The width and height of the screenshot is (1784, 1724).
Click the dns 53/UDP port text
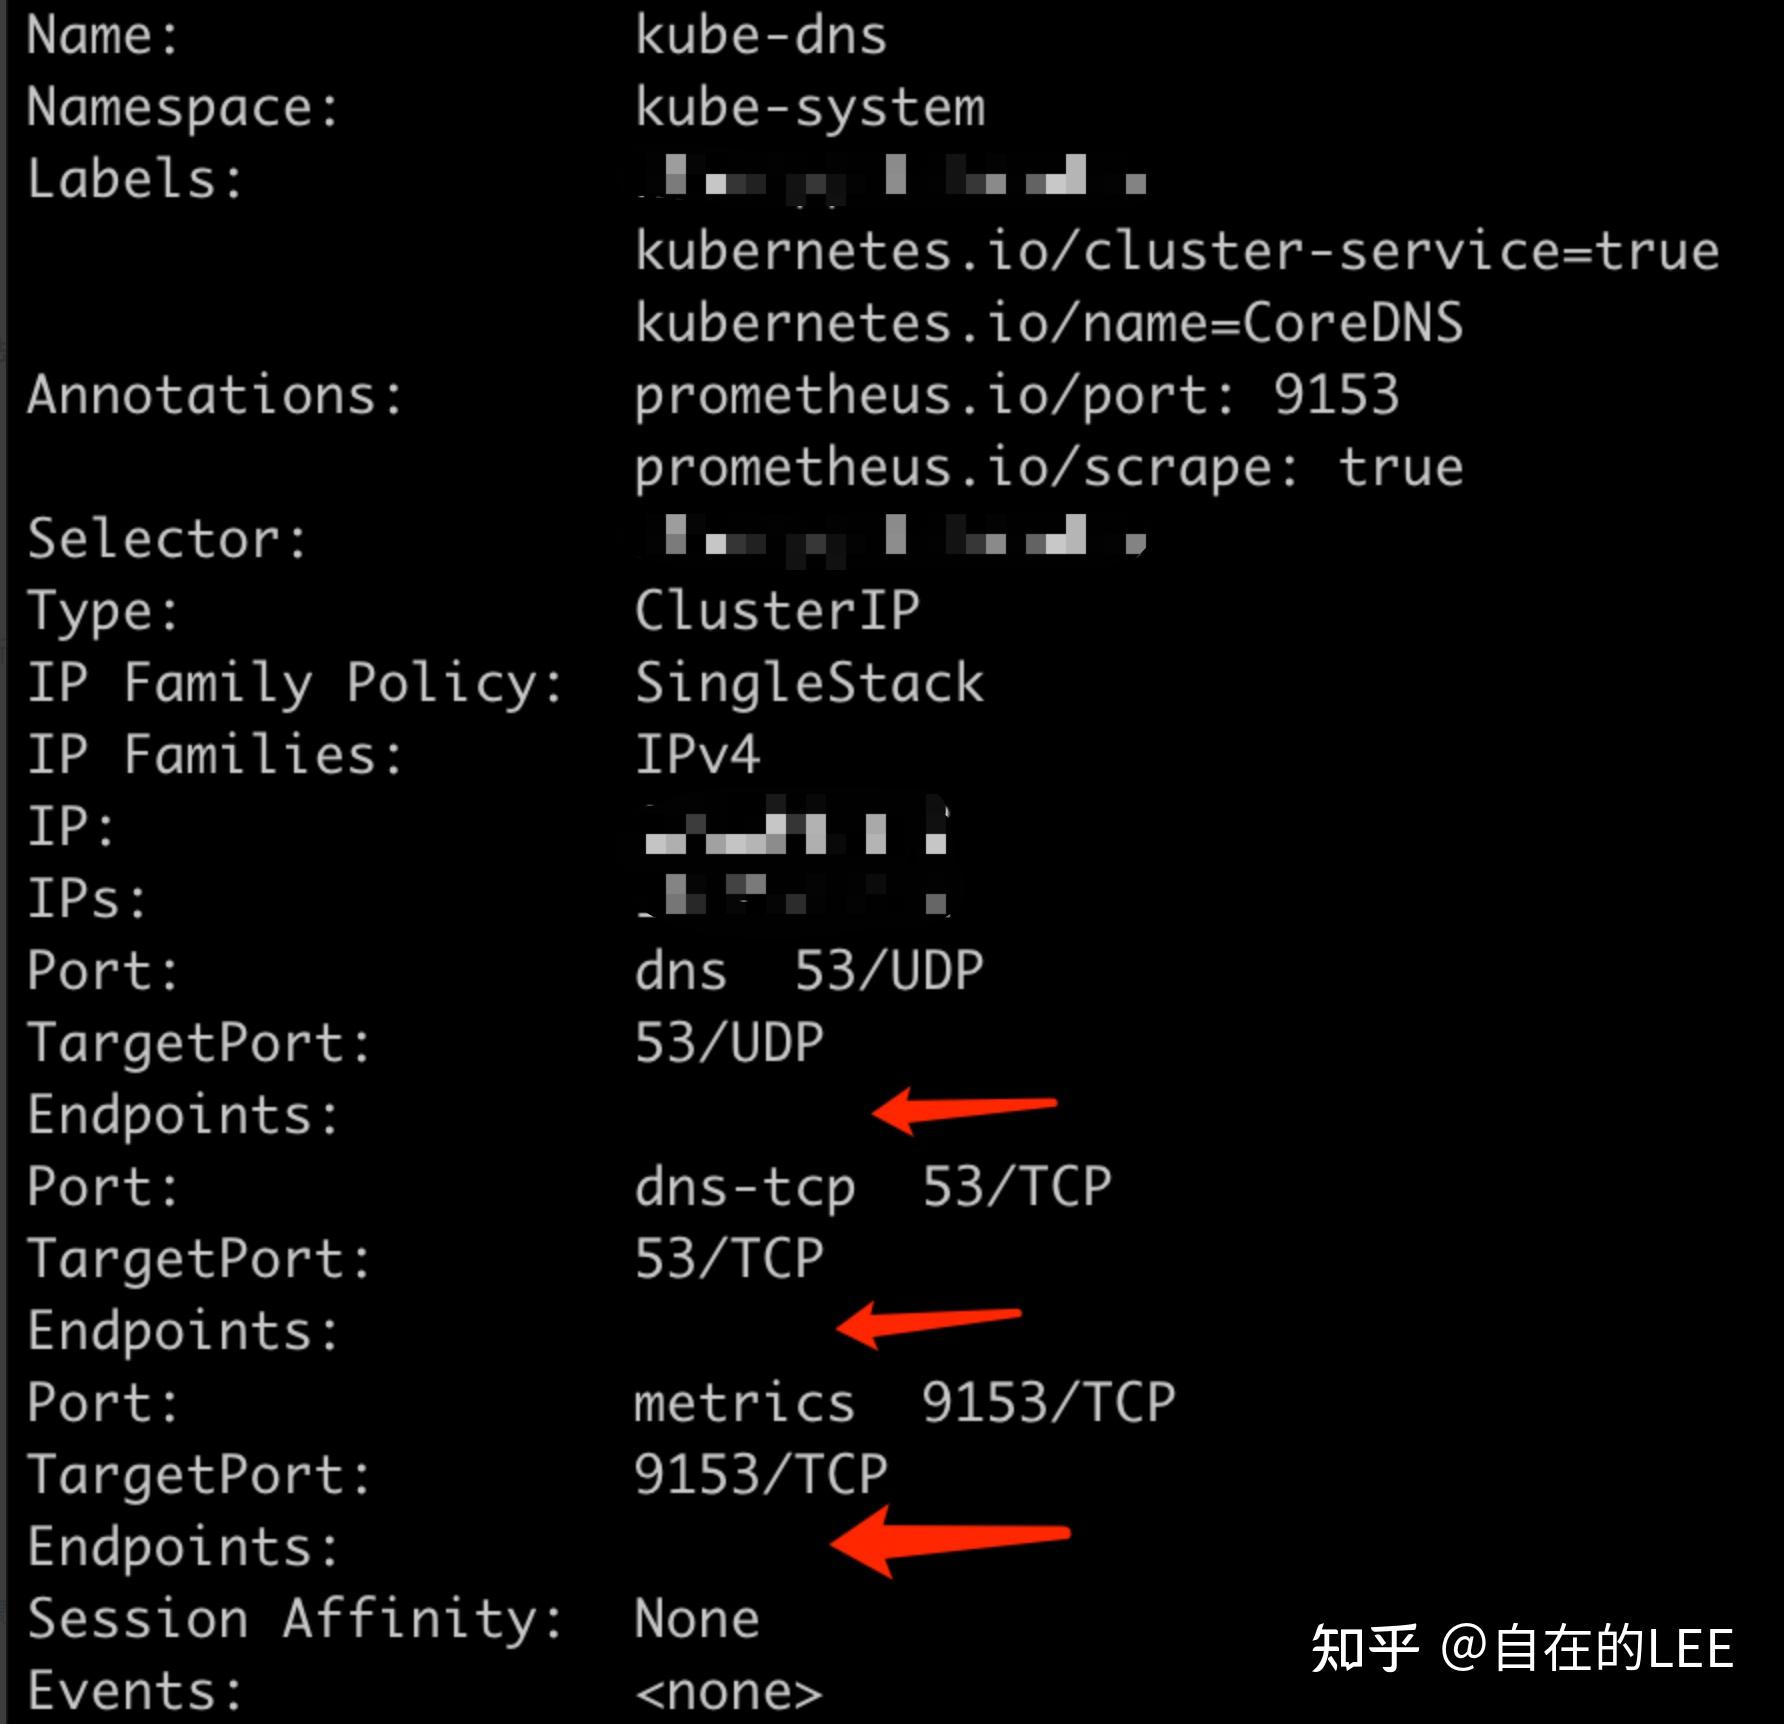tap(809, 970)
